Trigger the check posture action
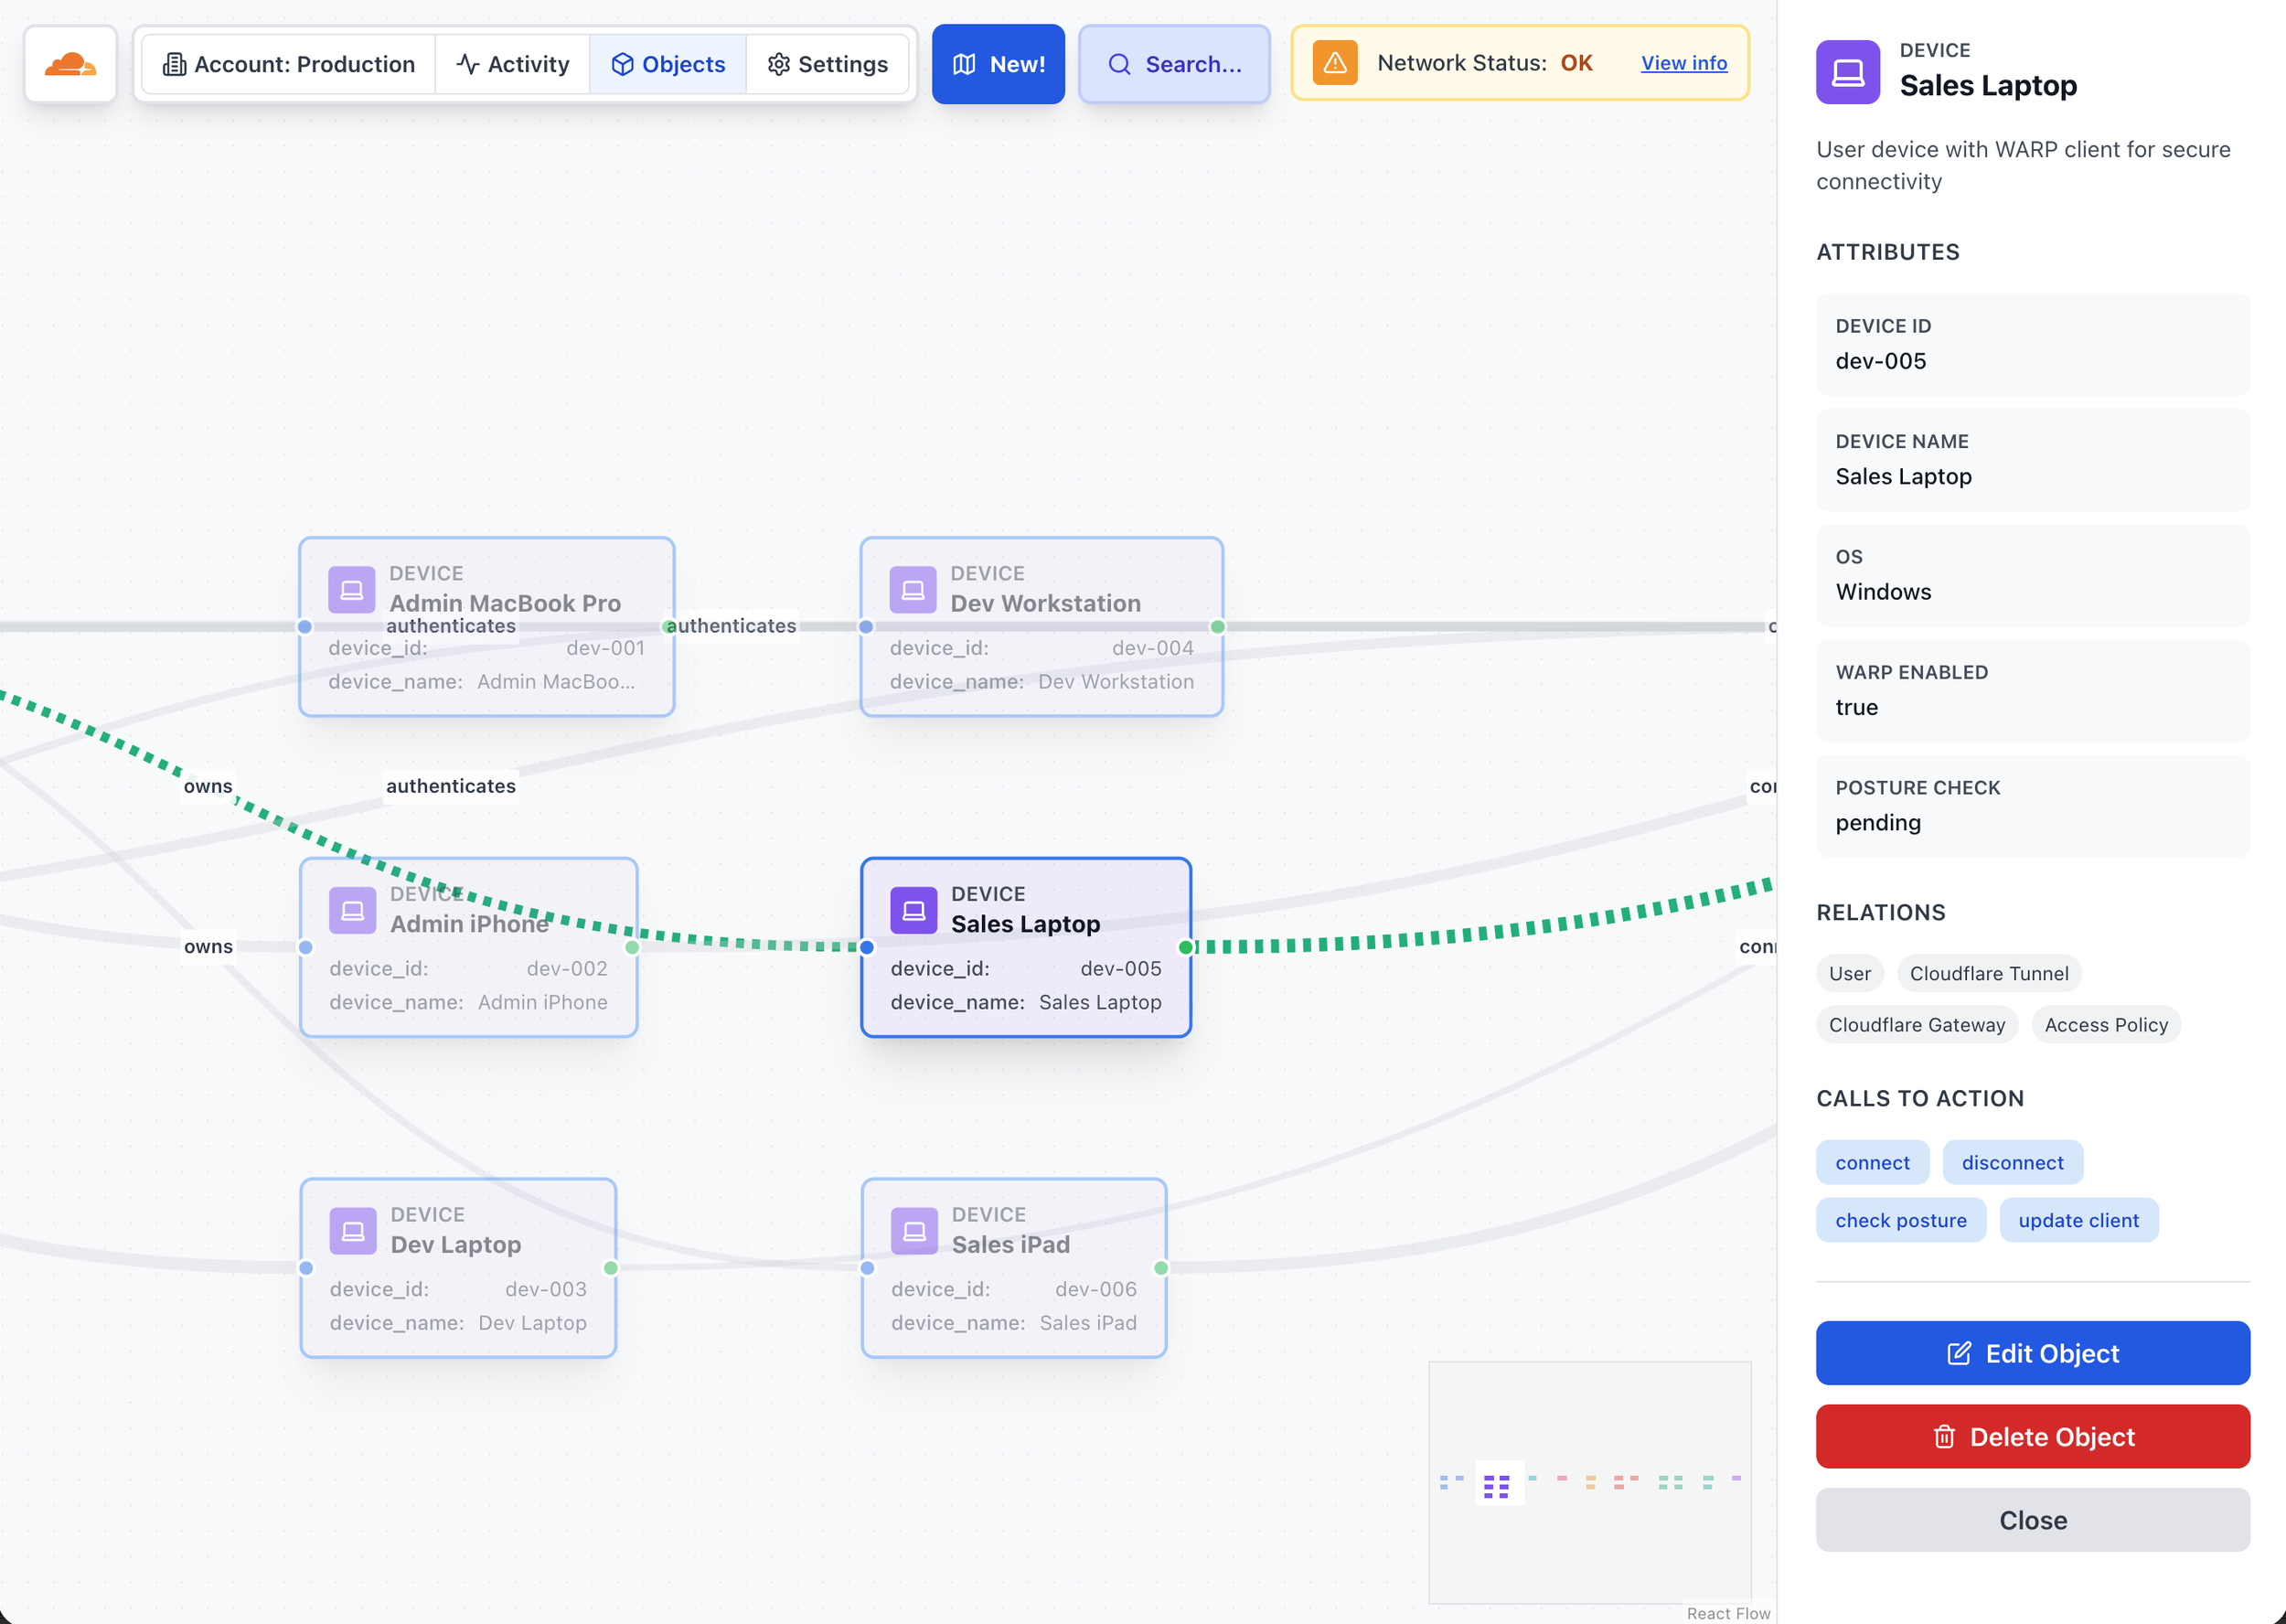This screenshot has width=2286, height=1624. 1900,1219
